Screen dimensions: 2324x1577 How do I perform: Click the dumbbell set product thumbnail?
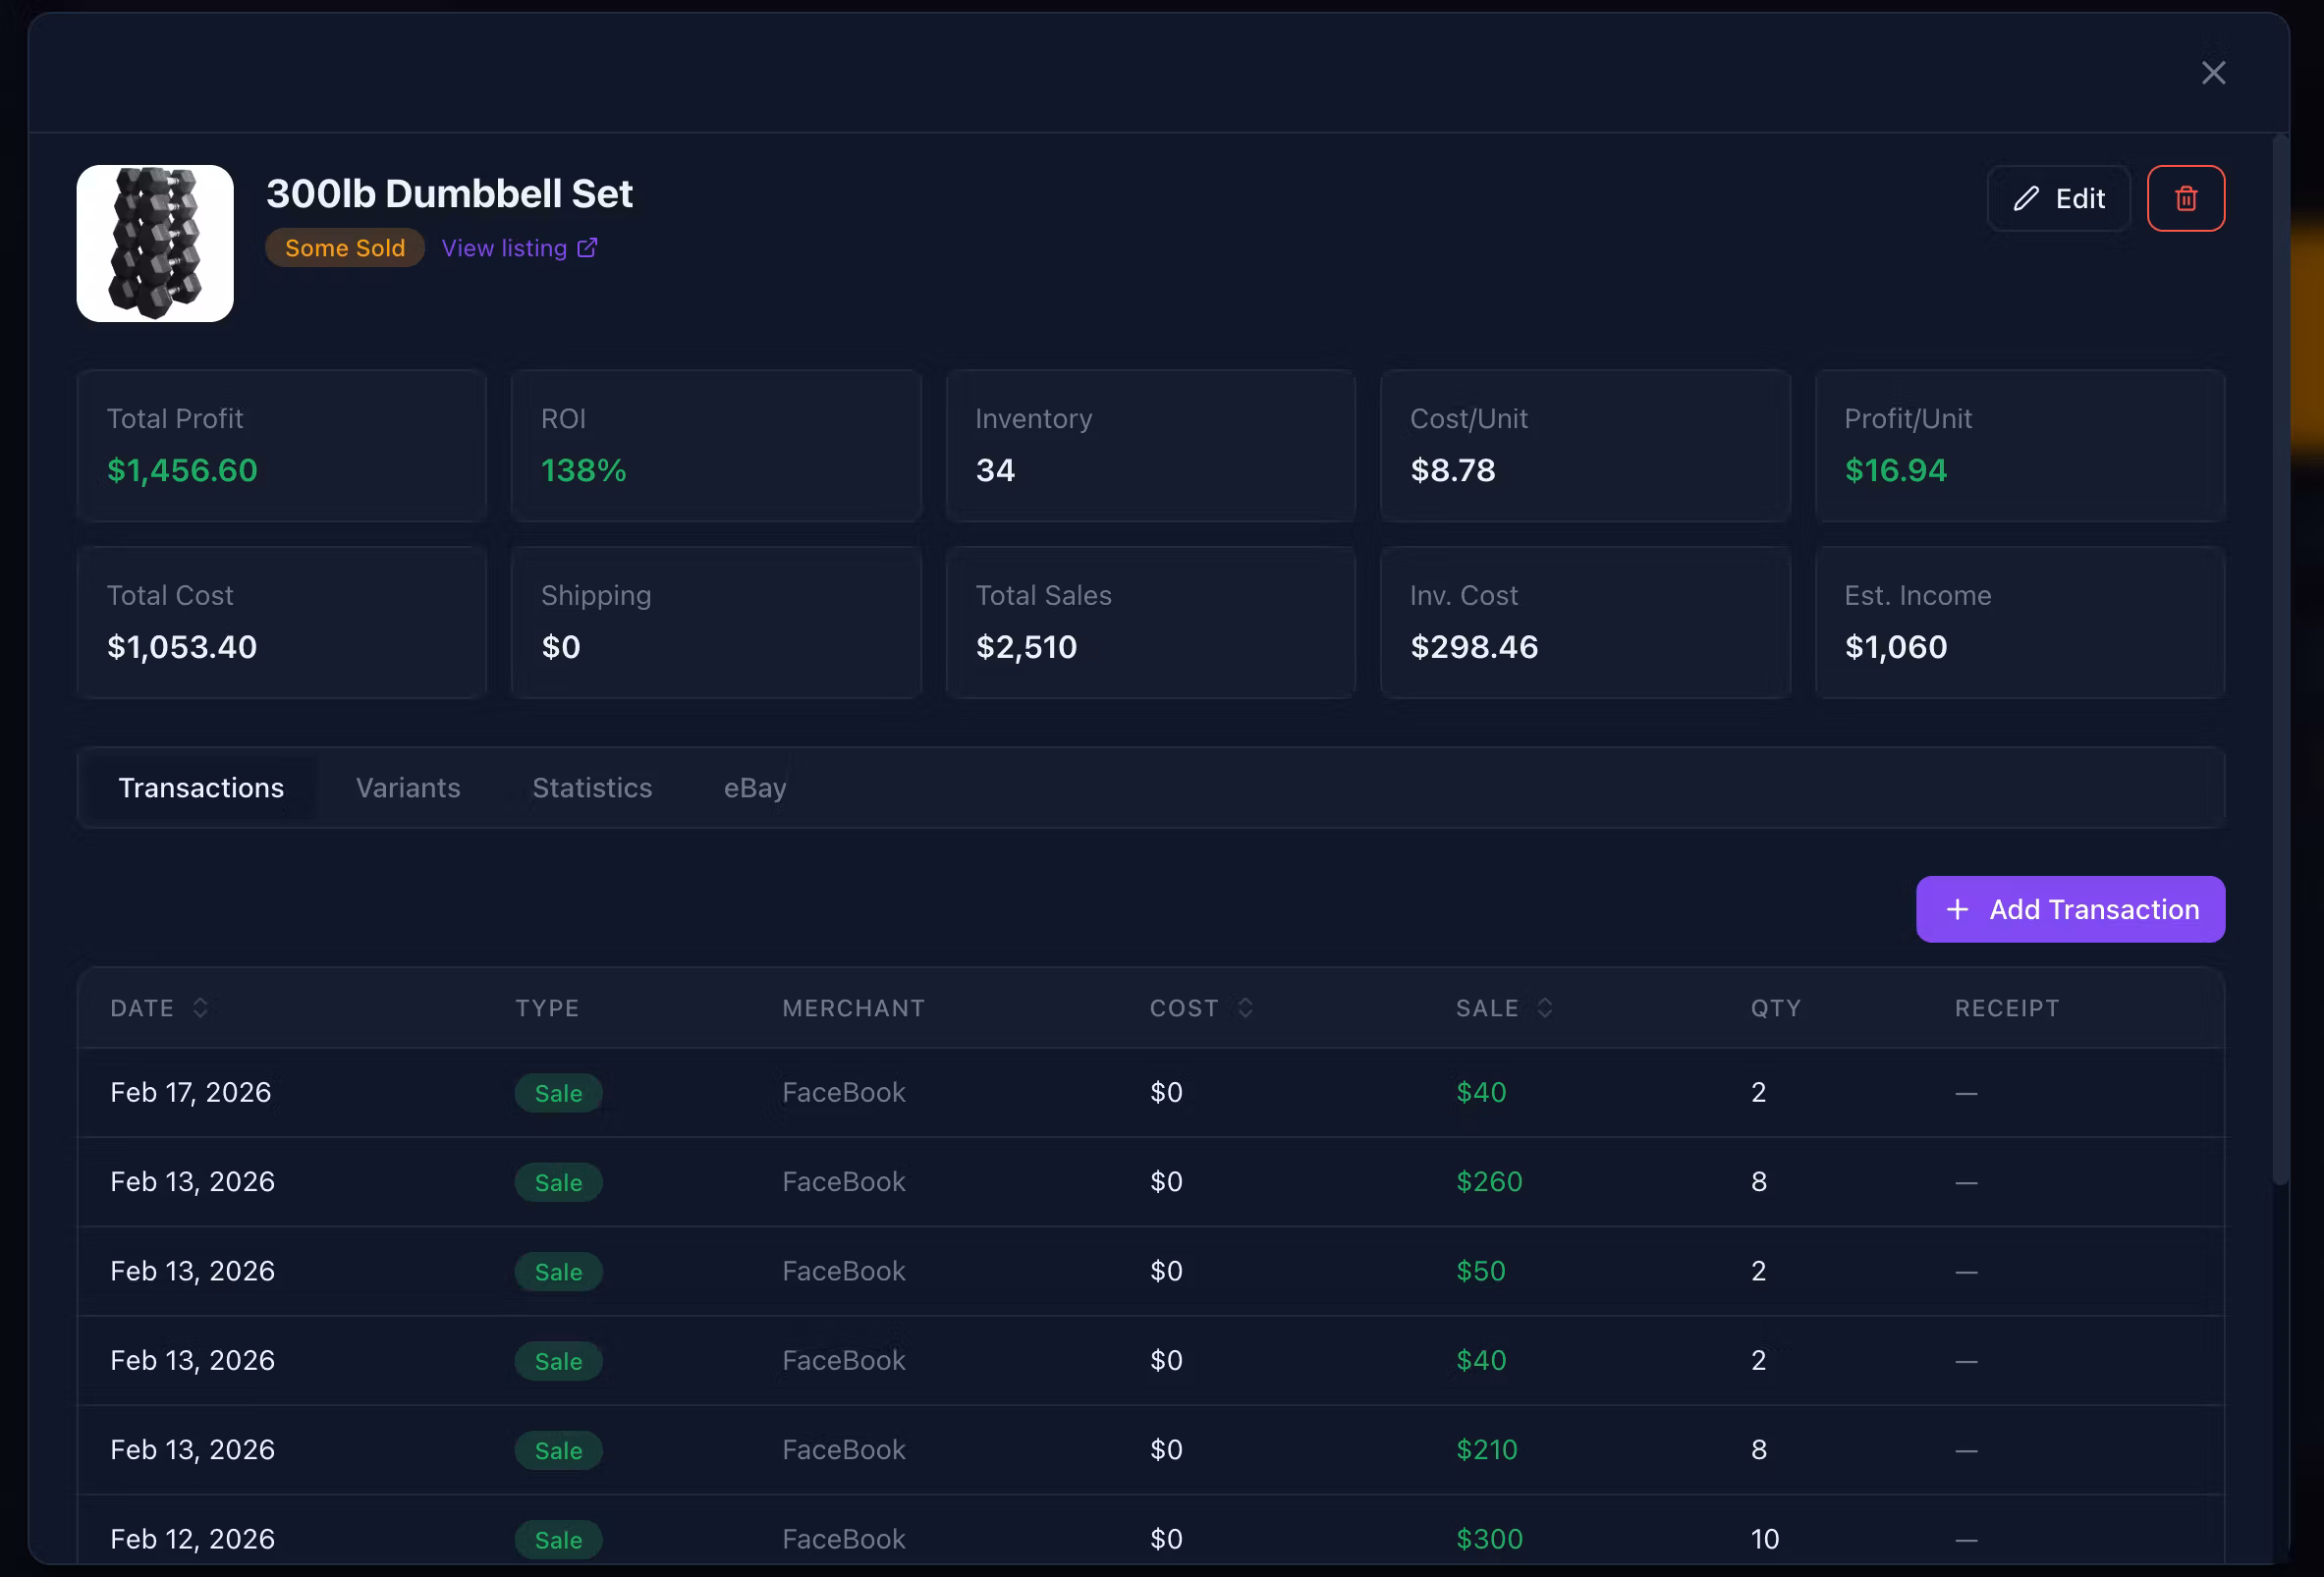pyautogui.click(x=155, y=243)
